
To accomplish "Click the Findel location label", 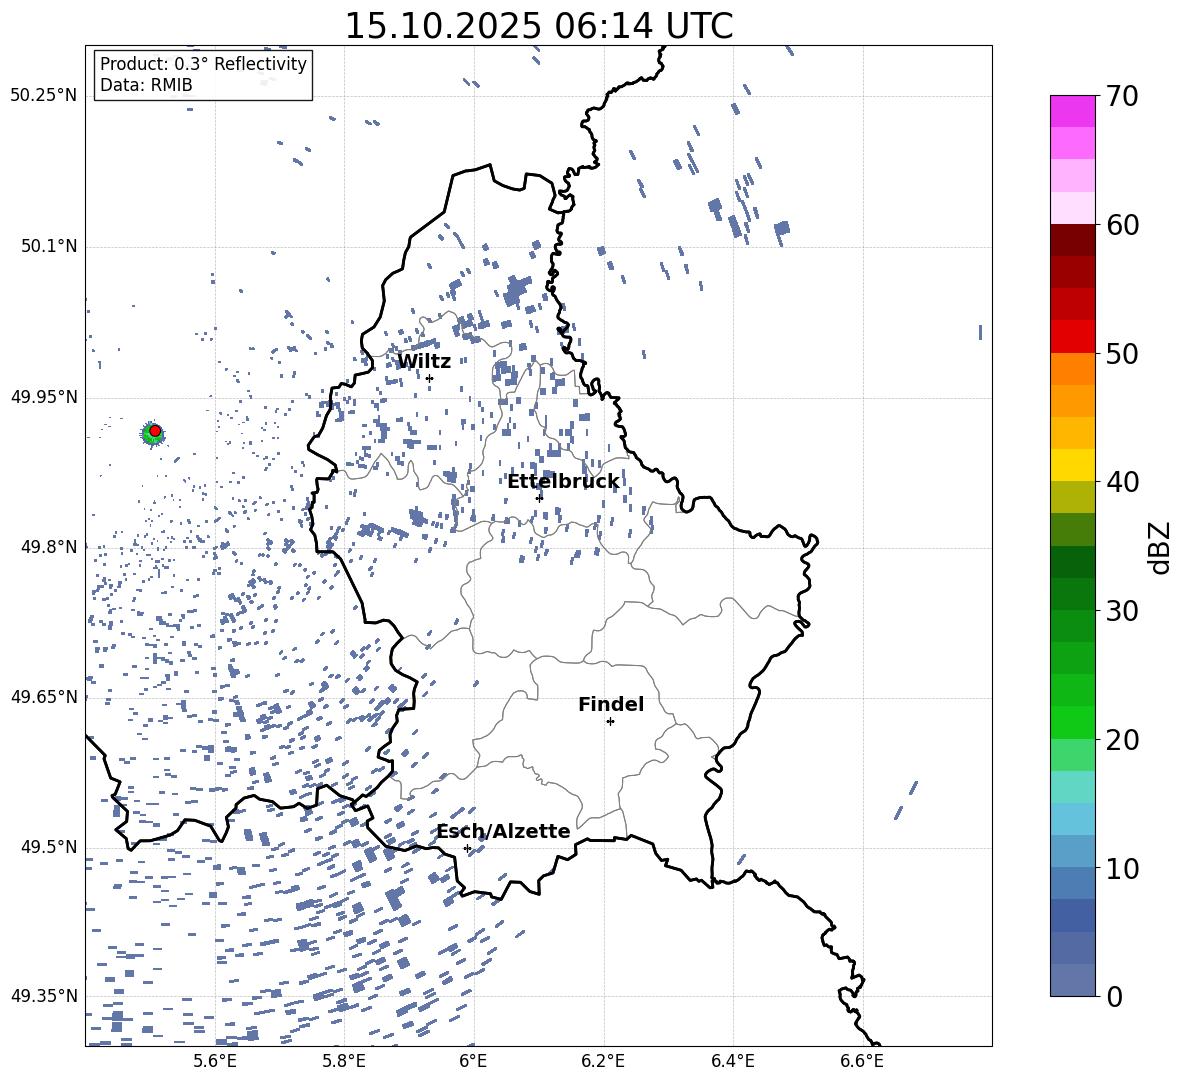I will [611, 704].
